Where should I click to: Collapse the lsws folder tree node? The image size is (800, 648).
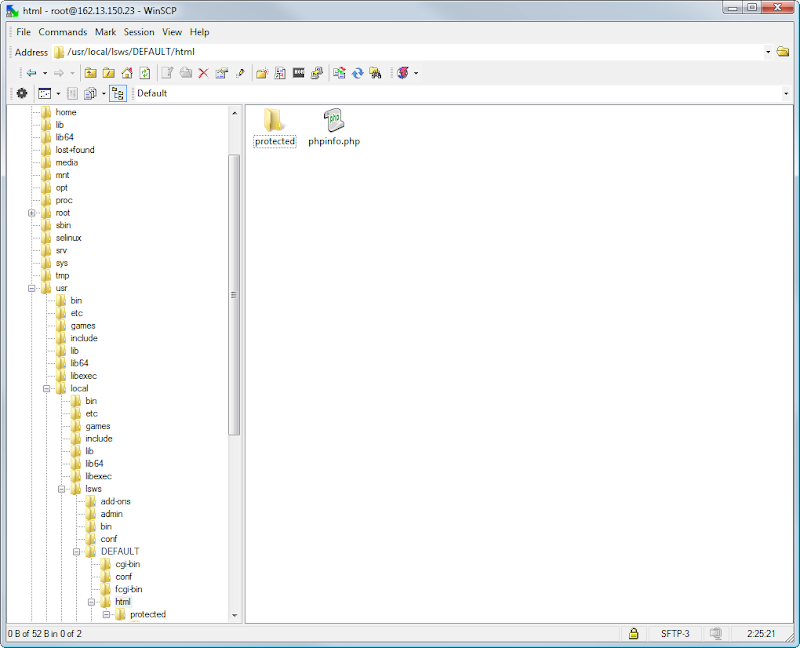(62, 489)
